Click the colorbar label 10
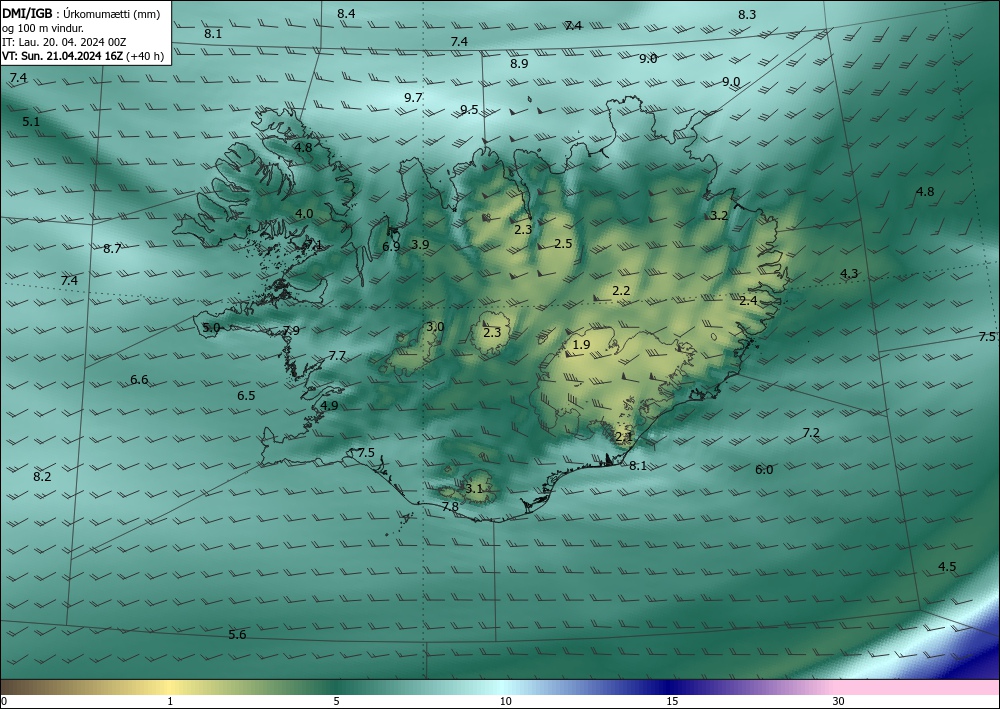This screenshot has height=709, width=1000. 505,701
